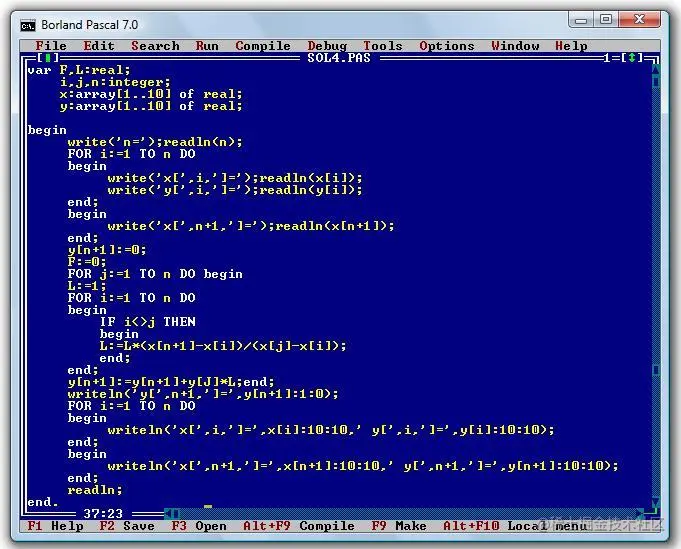Click the closing 'end.' line
The image size is (681, 549).
point(43,502)
